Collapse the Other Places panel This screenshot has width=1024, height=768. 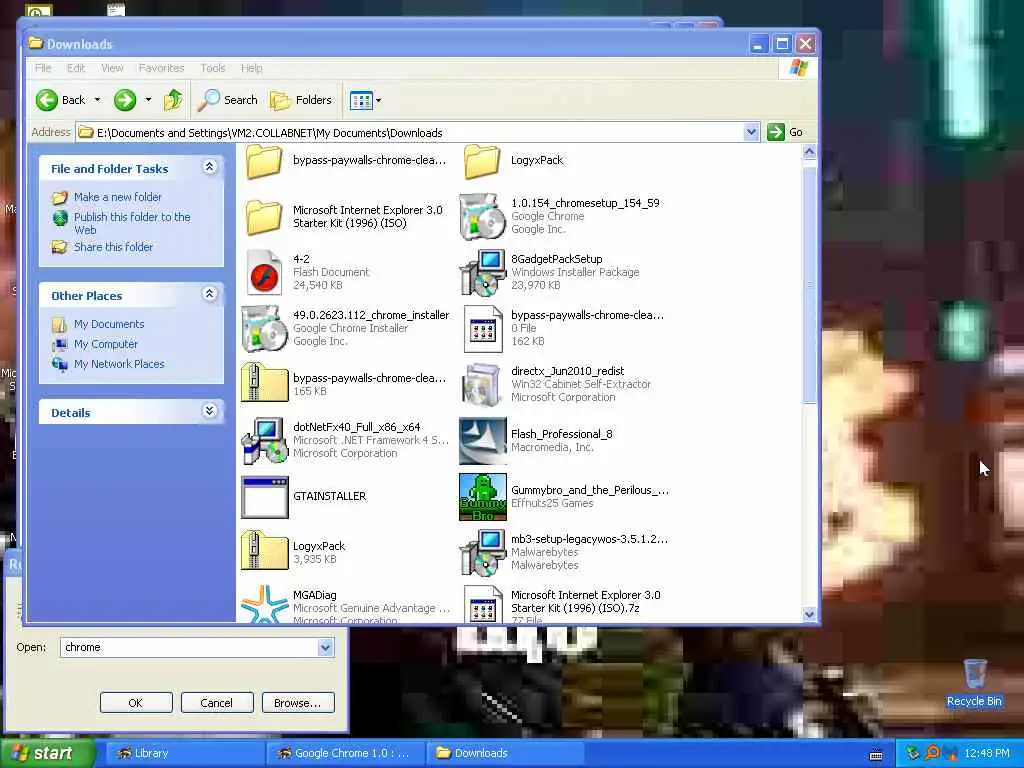209,295
